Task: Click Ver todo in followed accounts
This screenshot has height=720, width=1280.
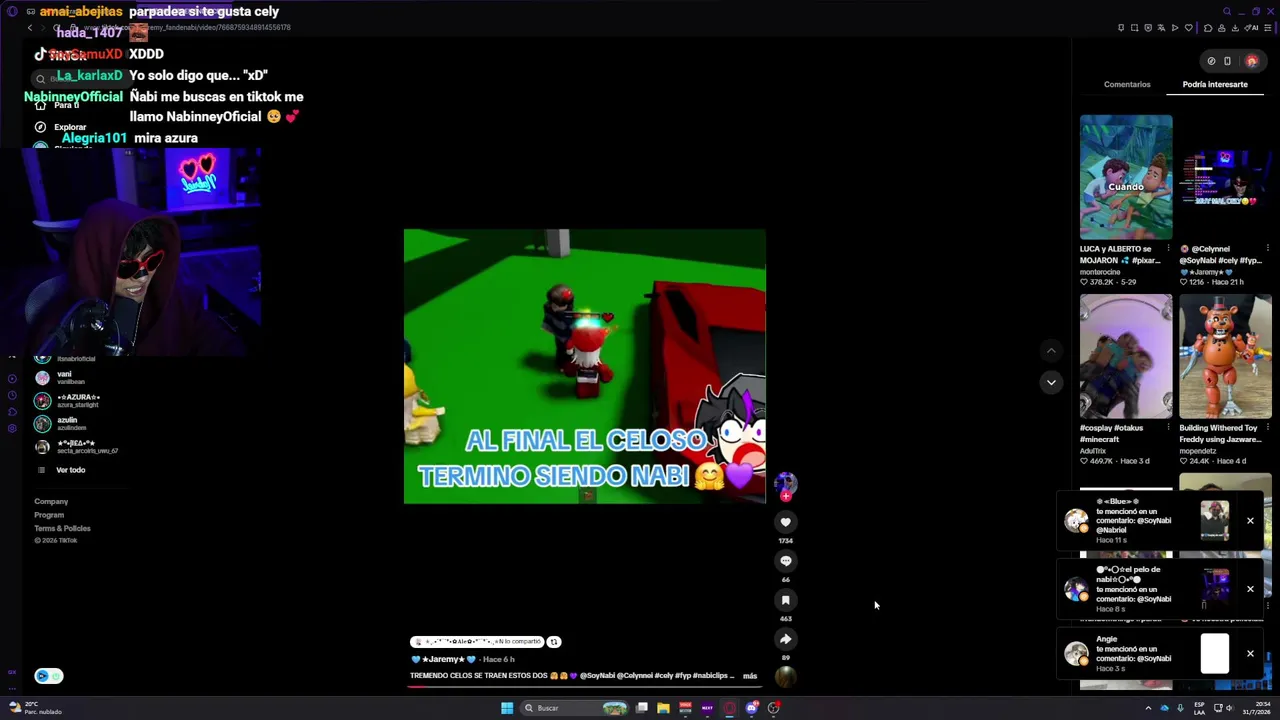Action: click(70, 470)
